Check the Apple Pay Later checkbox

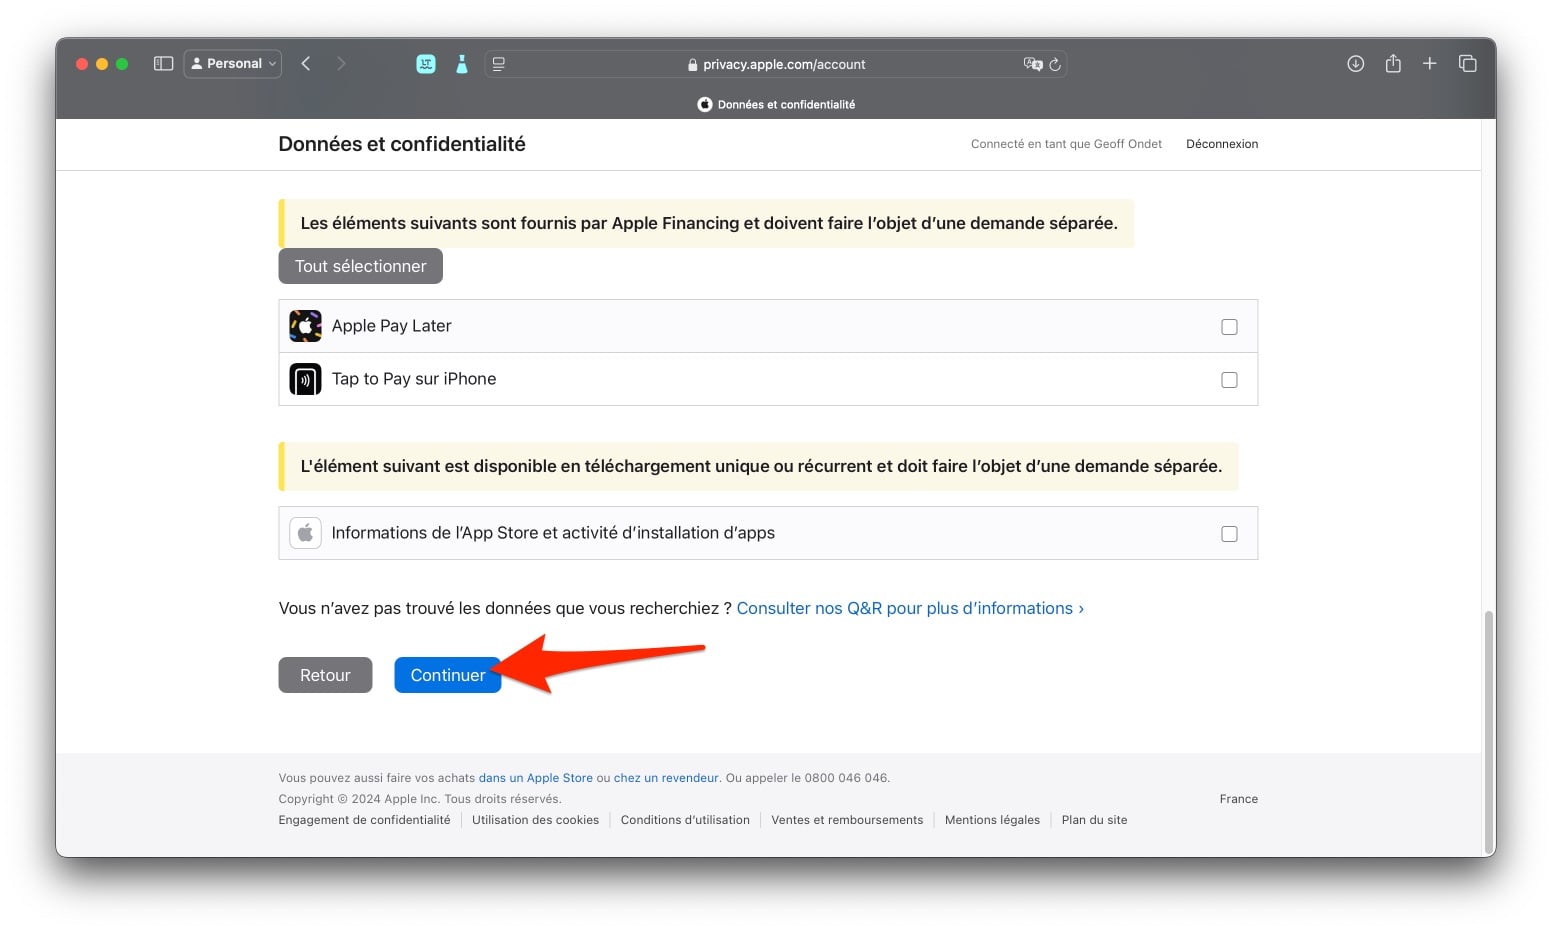pyautogui.click(x=1229, y=327)
